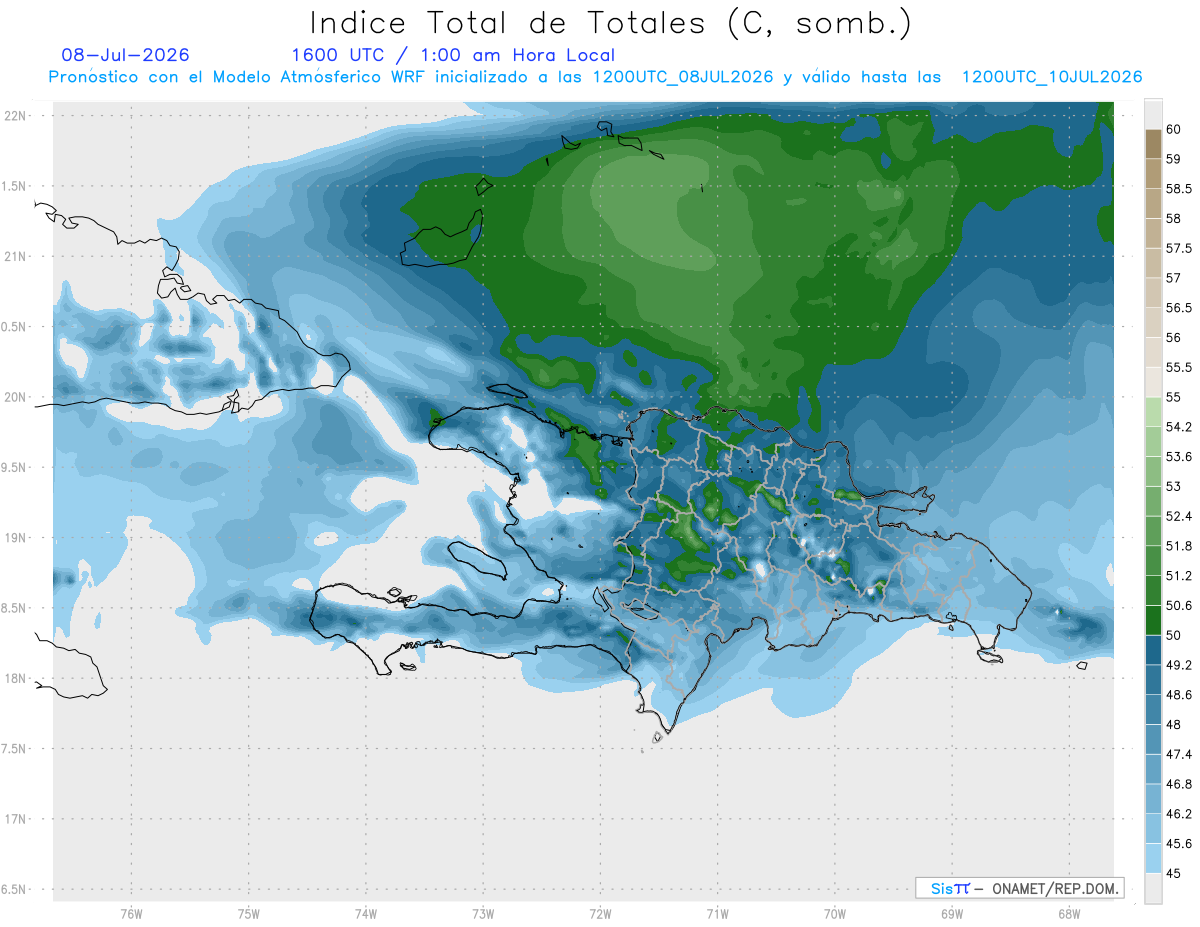Click the longitude label '75W'
Screen dimensions: 1200x927
[x=248, y=913]
